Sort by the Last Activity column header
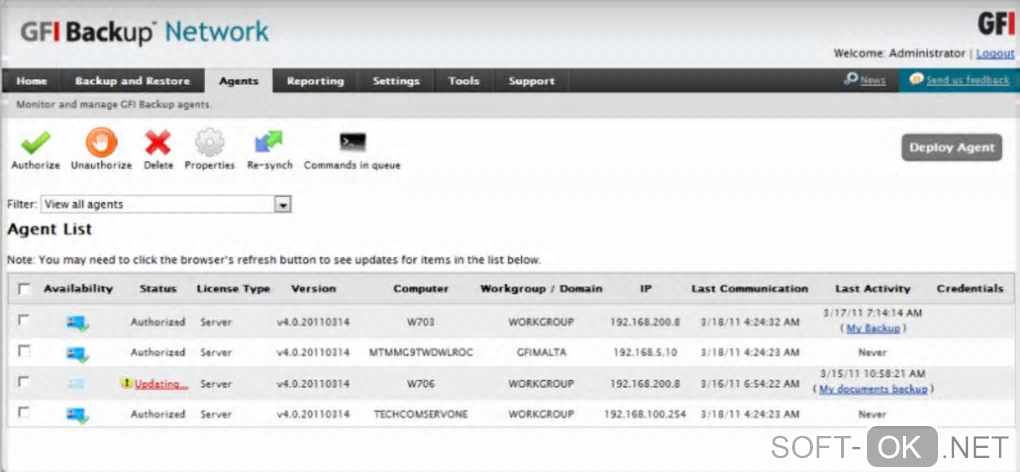This screenshot has height=472, width=1020. [872, 289]
